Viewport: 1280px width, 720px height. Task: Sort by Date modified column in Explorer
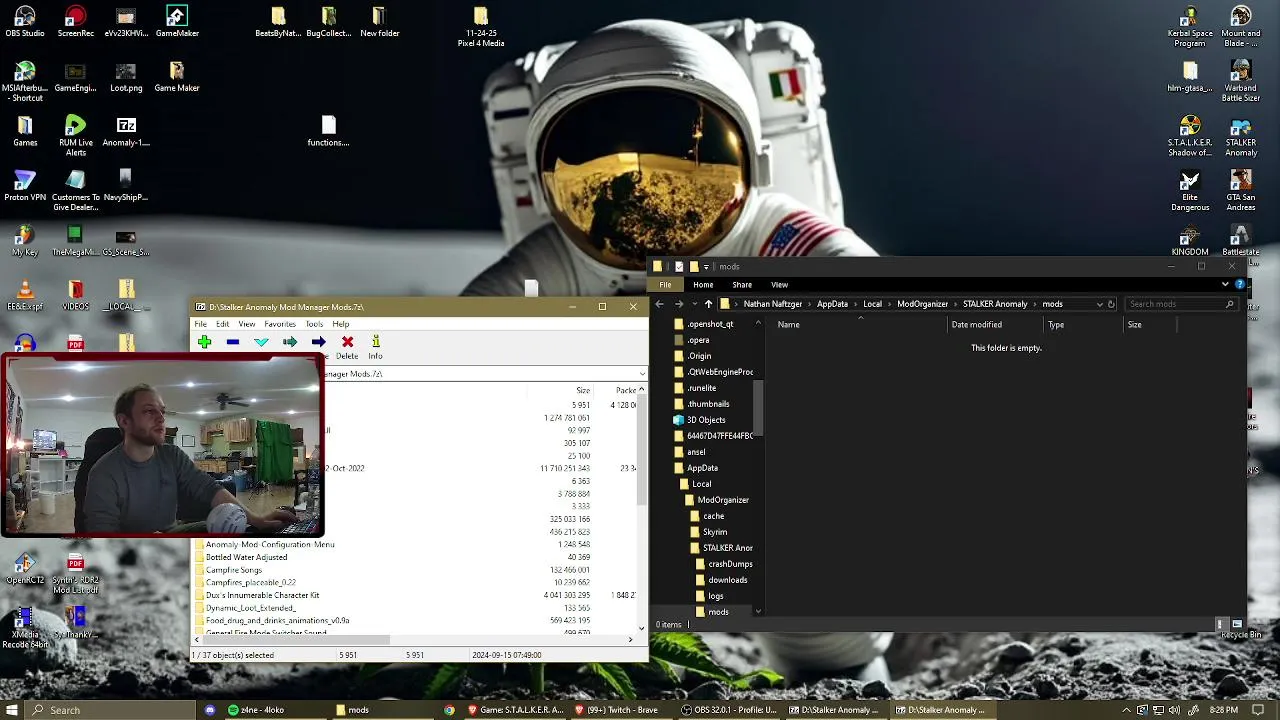click(994, 325)
